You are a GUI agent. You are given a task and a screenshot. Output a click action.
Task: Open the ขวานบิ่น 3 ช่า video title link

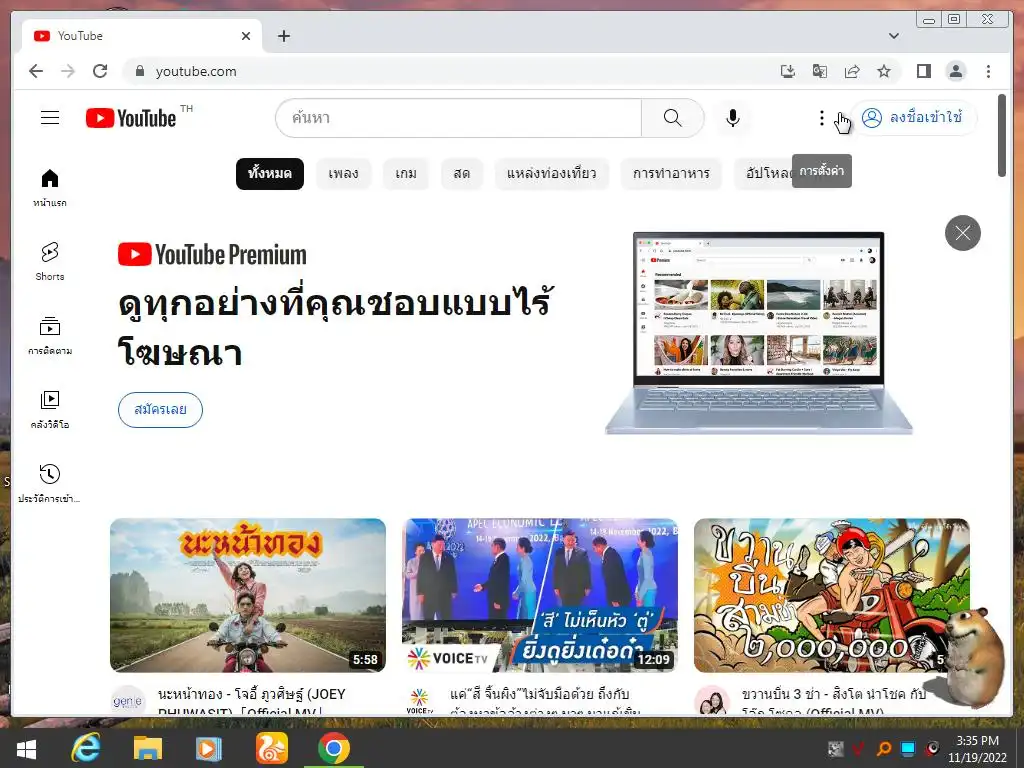click(x=833, y=703)
